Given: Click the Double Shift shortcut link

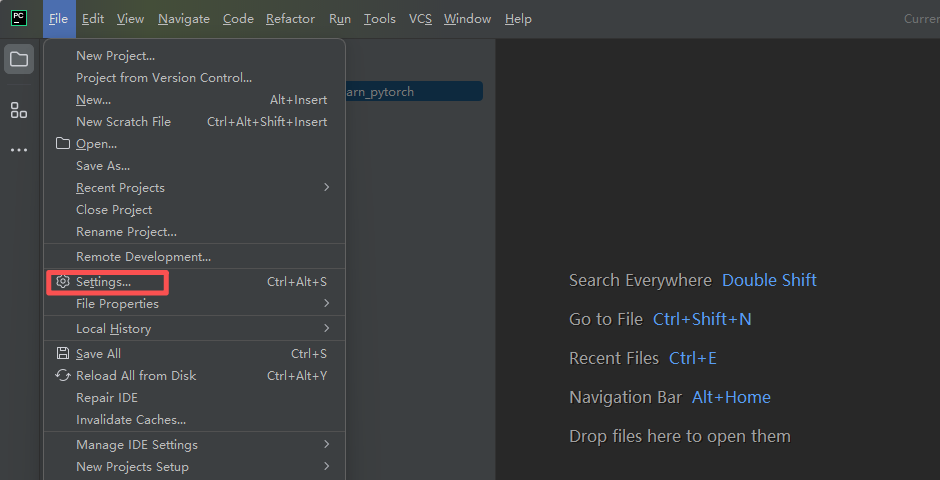Looking at the screenshot, I should pos(769,280).
